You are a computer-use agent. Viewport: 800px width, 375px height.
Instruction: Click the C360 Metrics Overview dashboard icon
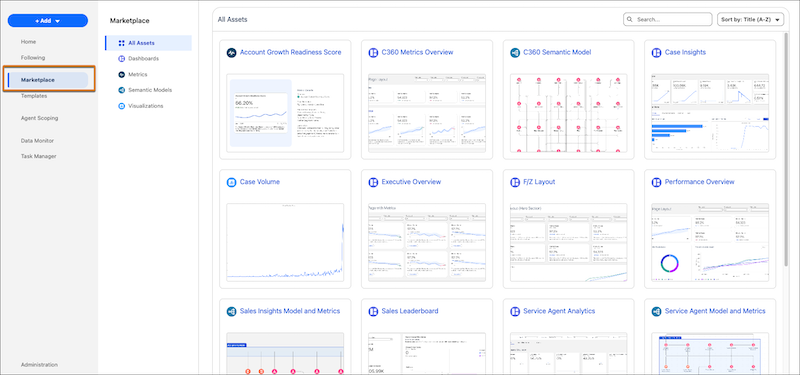[x=373, y=53]
